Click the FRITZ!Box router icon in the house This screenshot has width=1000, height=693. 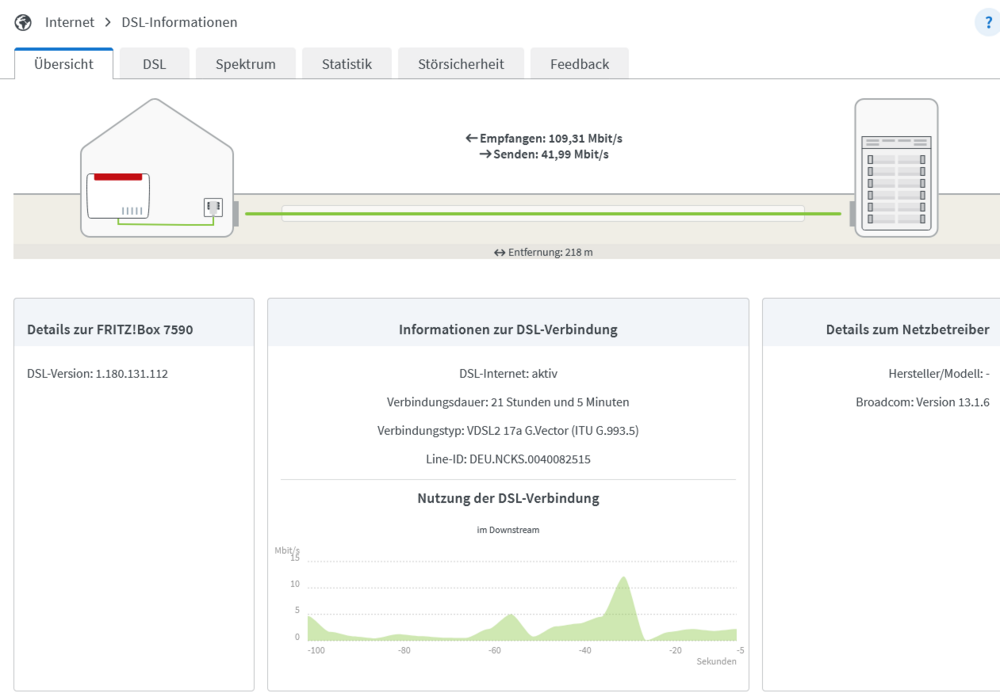(118, 196)
